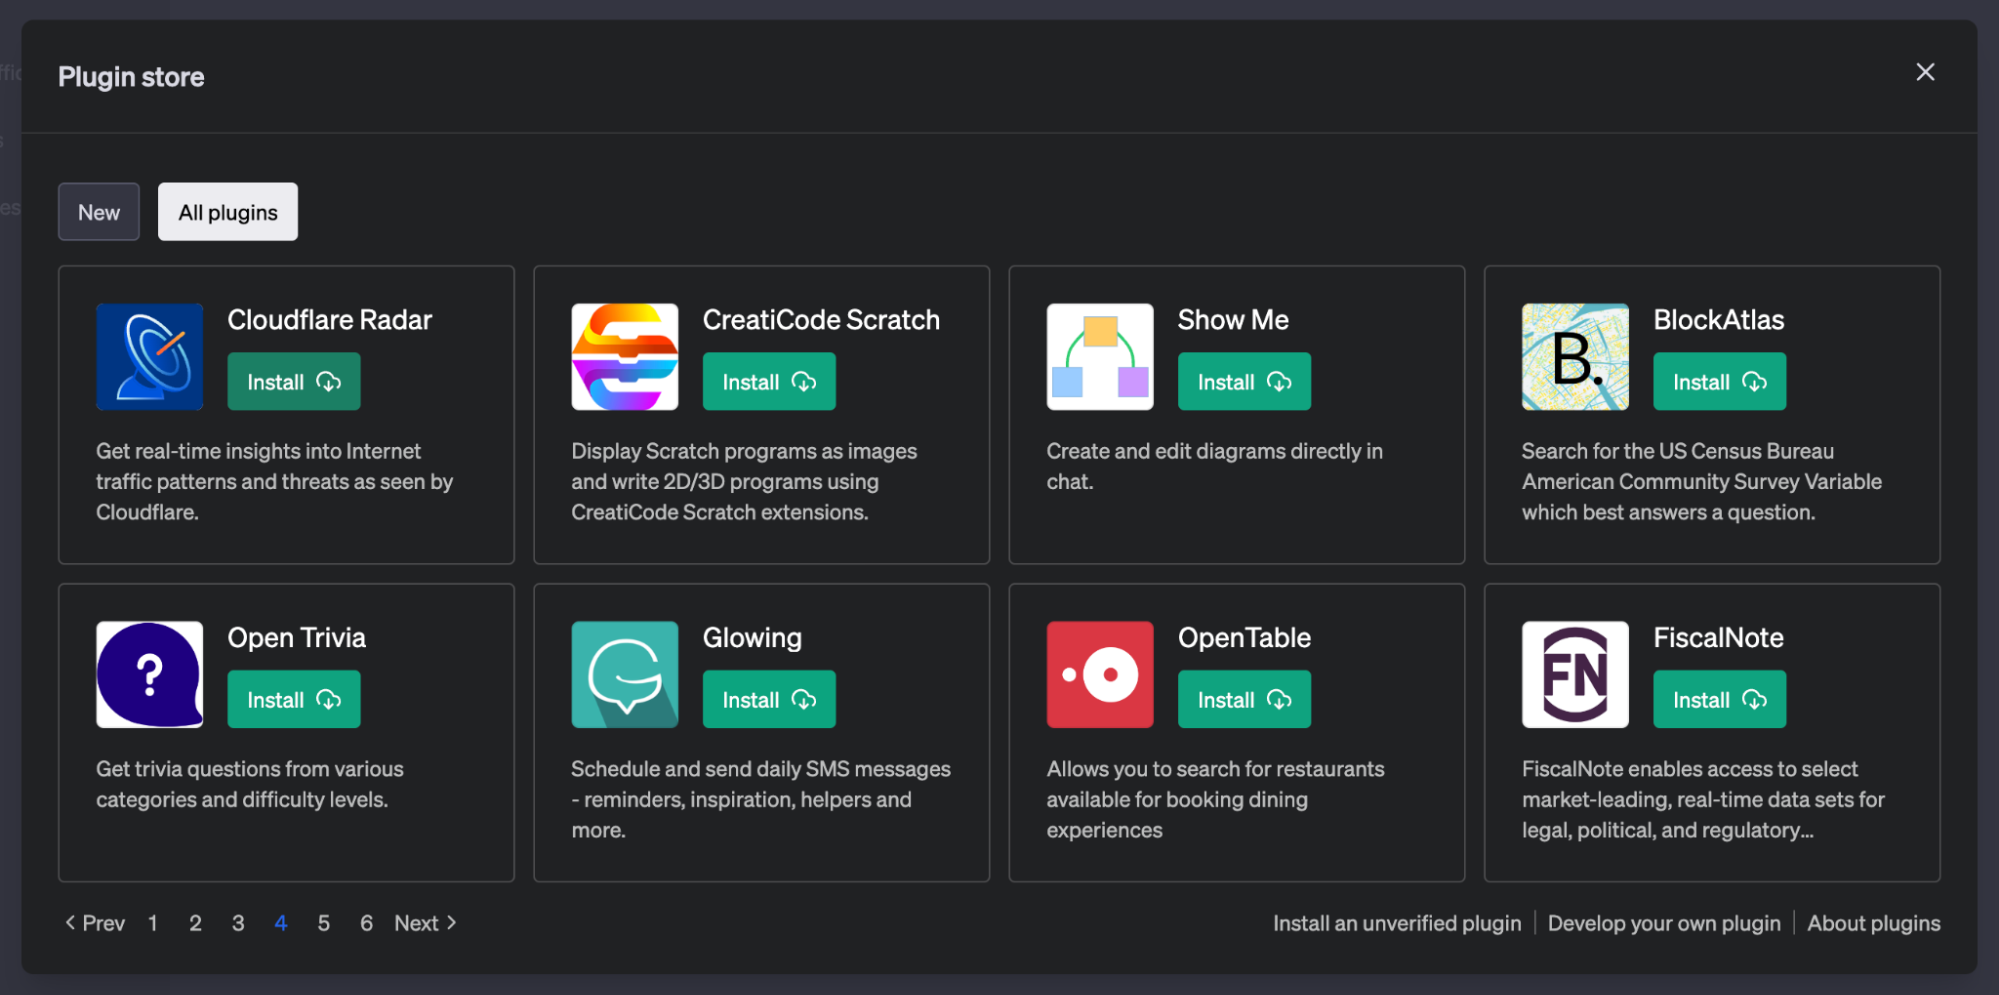Image resolution: width=1999 pixels, height=995 pixels.
Task: Jump to page 2
Action: click(195, 923)
